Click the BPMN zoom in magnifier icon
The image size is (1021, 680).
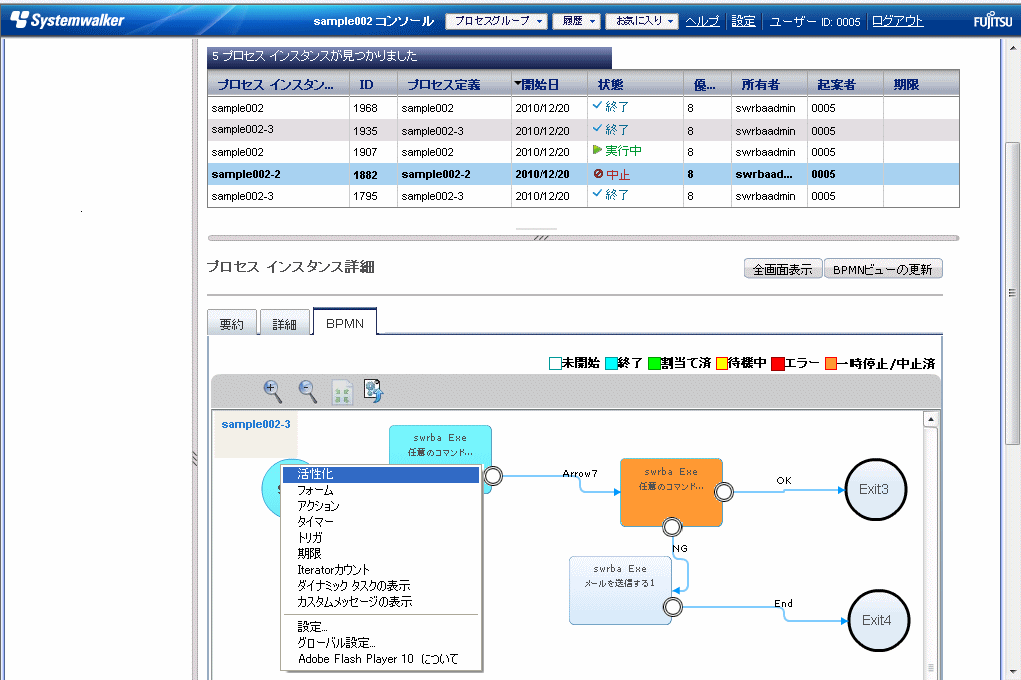click(272, 391)
